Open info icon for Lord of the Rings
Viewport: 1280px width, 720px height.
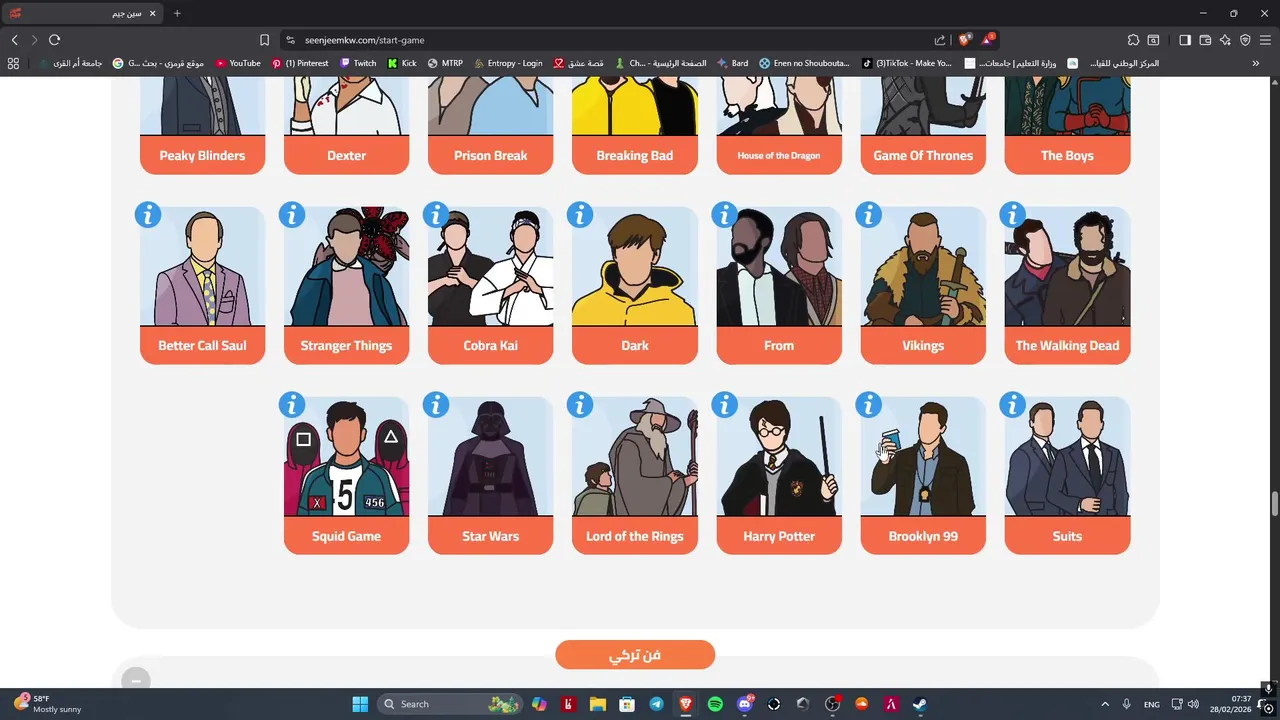click(x=579, y=405)
